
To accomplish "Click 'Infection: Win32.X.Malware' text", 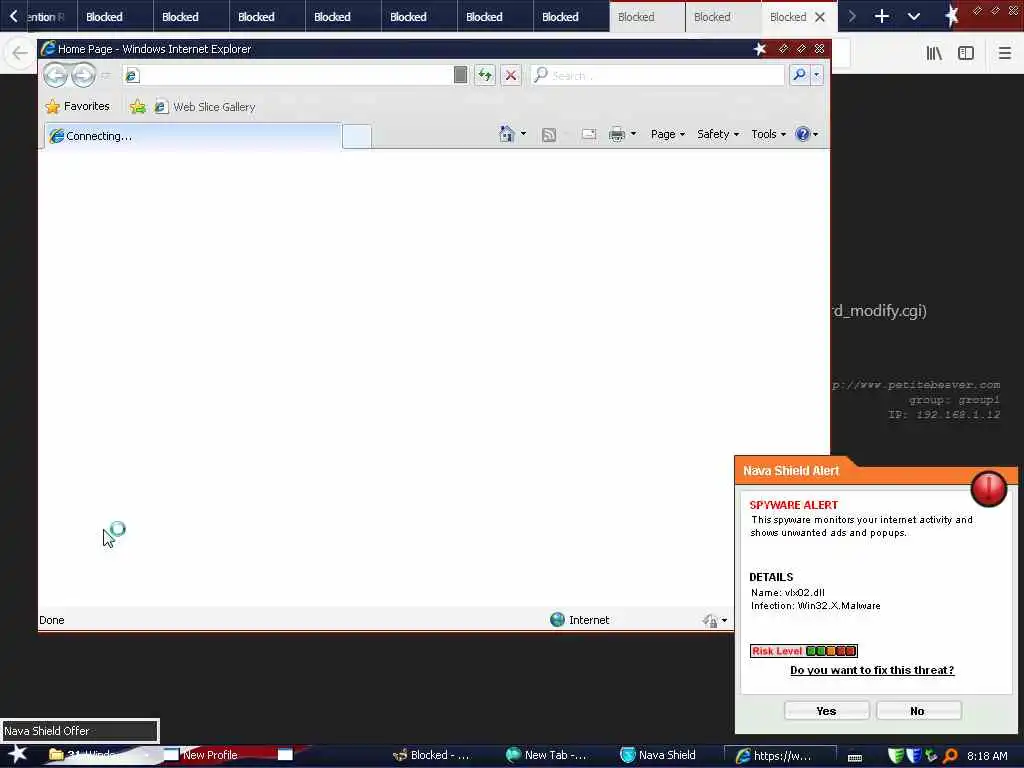I will [x=816, y=605].
